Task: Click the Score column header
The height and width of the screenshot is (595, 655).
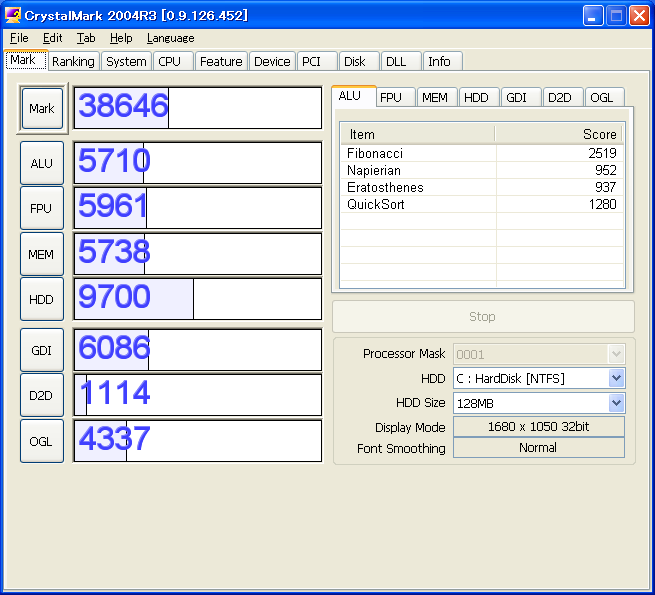Action: 559,134
